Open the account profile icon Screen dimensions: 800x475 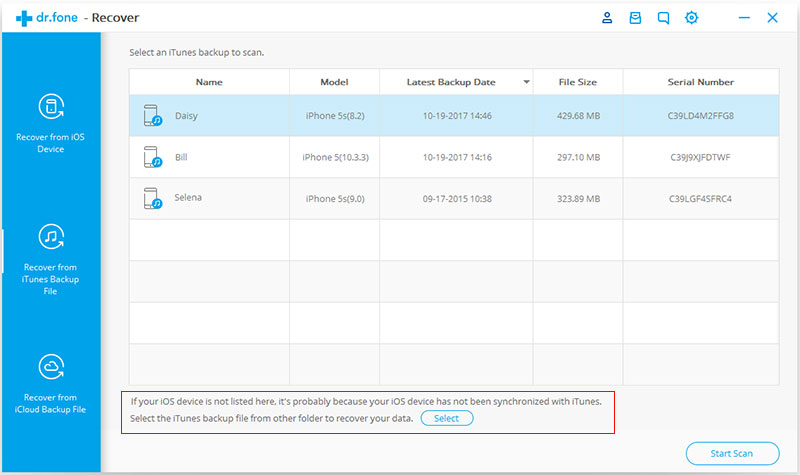(x=607, y=18)
